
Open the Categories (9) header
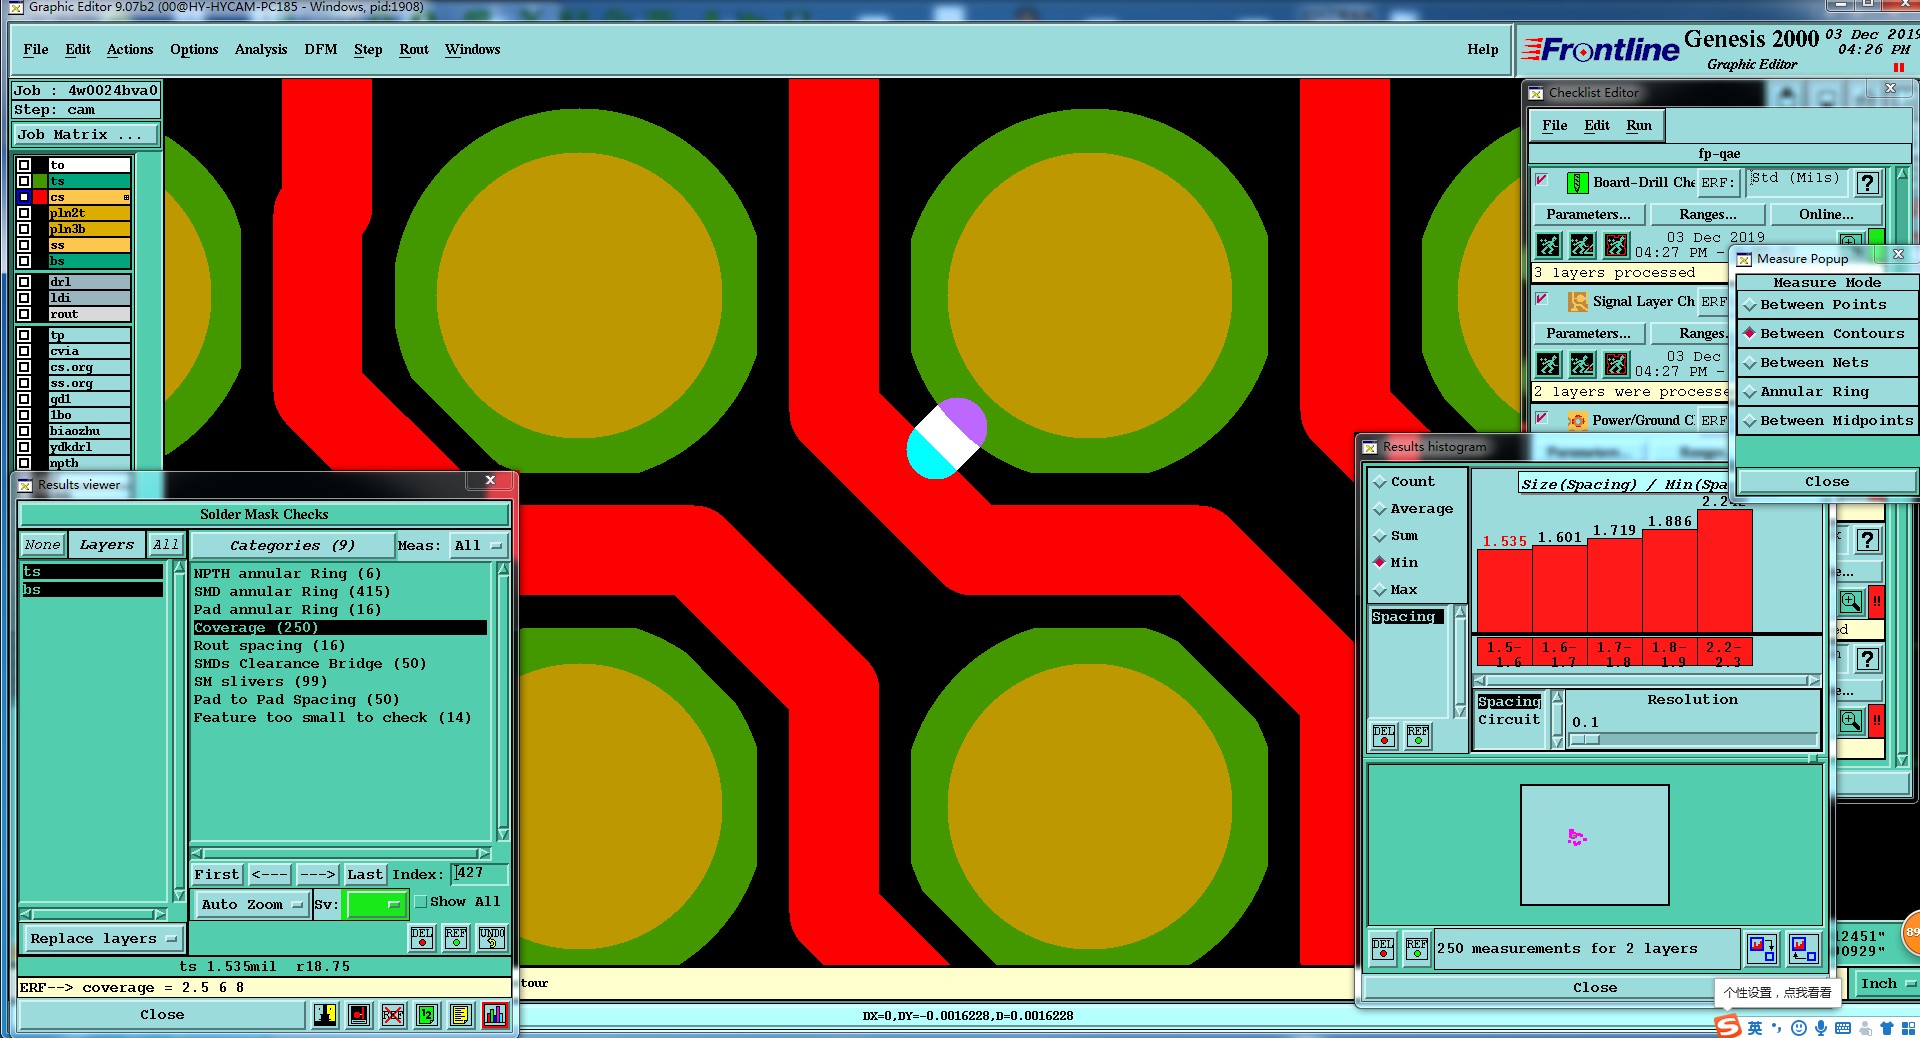pyautogui.click(x=292, y=546)
